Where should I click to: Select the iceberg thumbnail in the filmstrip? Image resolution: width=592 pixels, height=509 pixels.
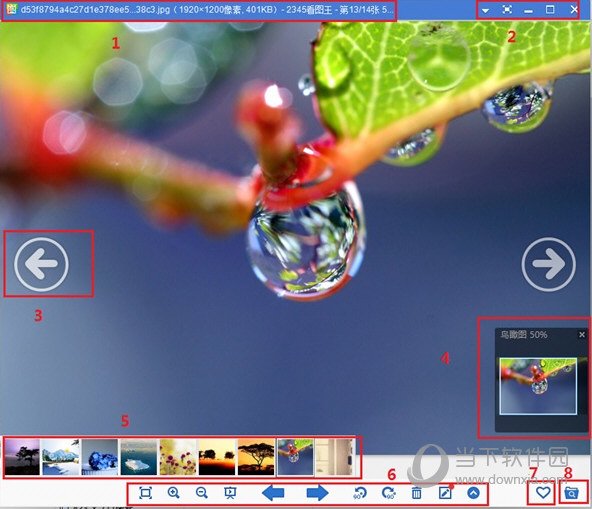[139, 457]
